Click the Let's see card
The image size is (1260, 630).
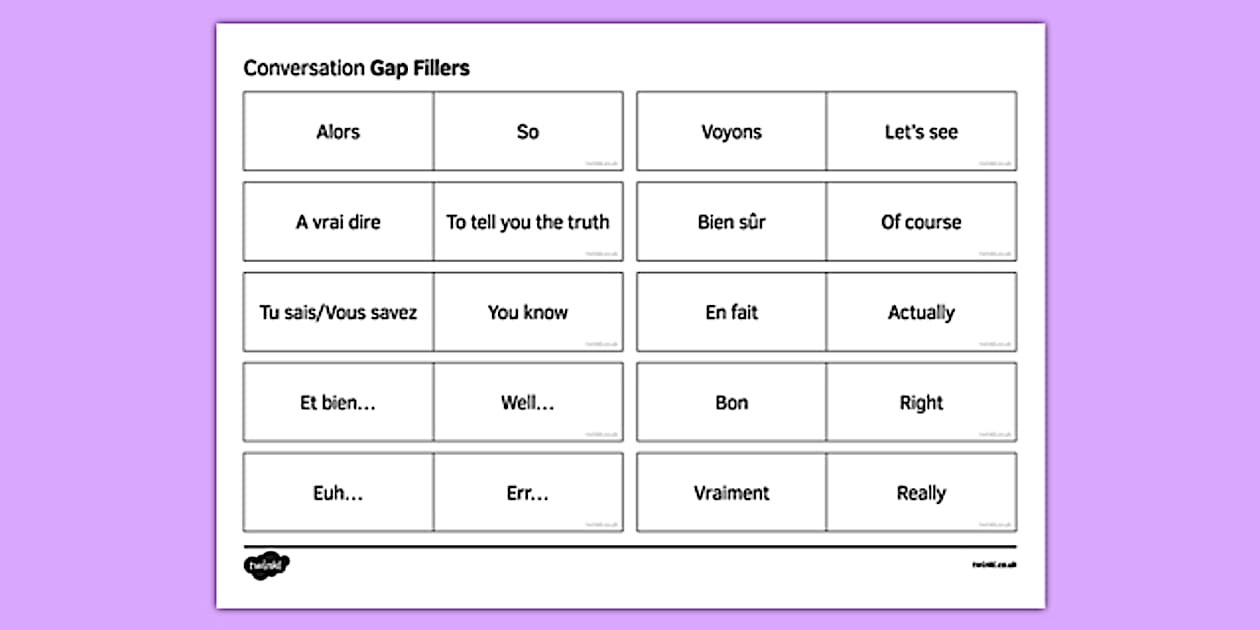(921, 132)
